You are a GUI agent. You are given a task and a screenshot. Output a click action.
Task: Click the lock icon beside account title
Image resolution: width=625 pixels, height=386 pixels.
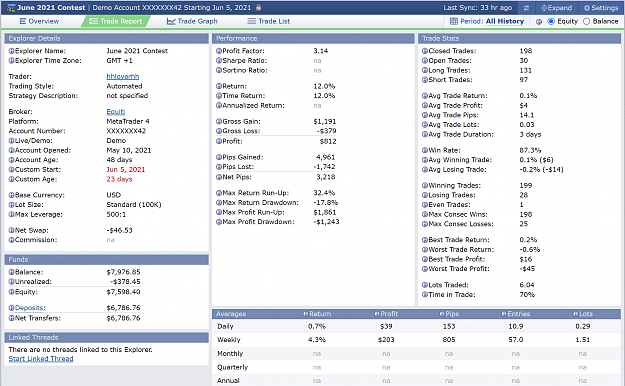click(x=258, y=7)
